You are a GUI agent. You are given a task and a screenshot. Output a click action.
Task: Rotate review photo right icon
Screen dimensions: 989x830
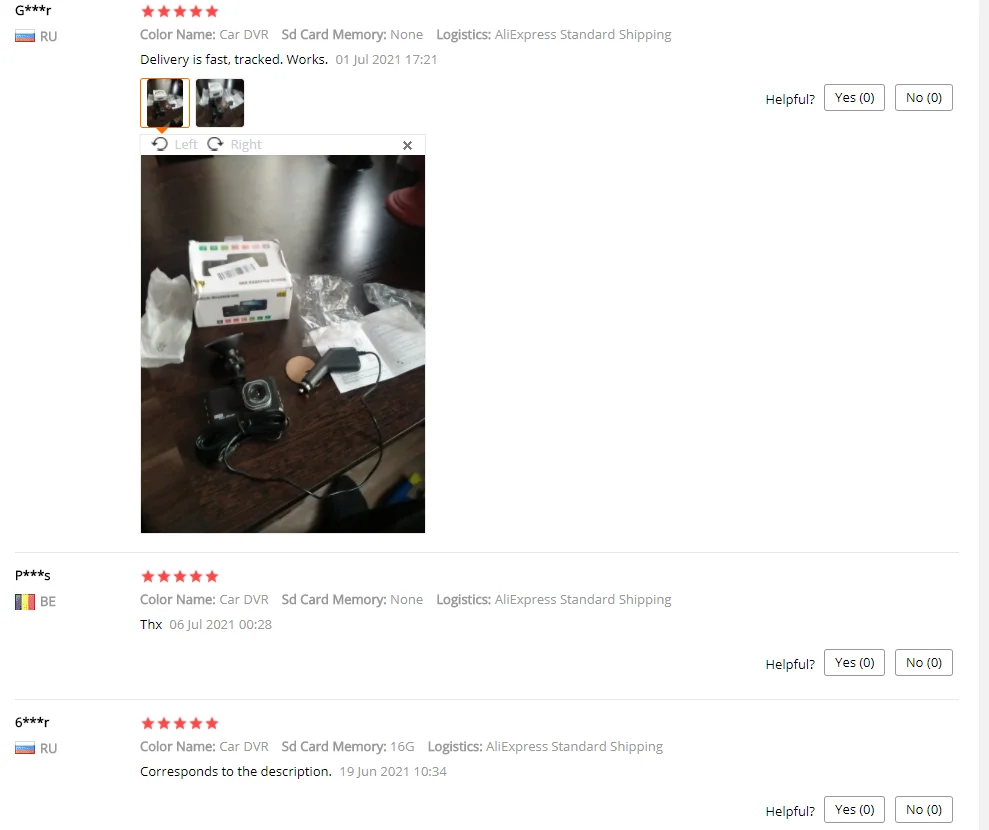215,144
